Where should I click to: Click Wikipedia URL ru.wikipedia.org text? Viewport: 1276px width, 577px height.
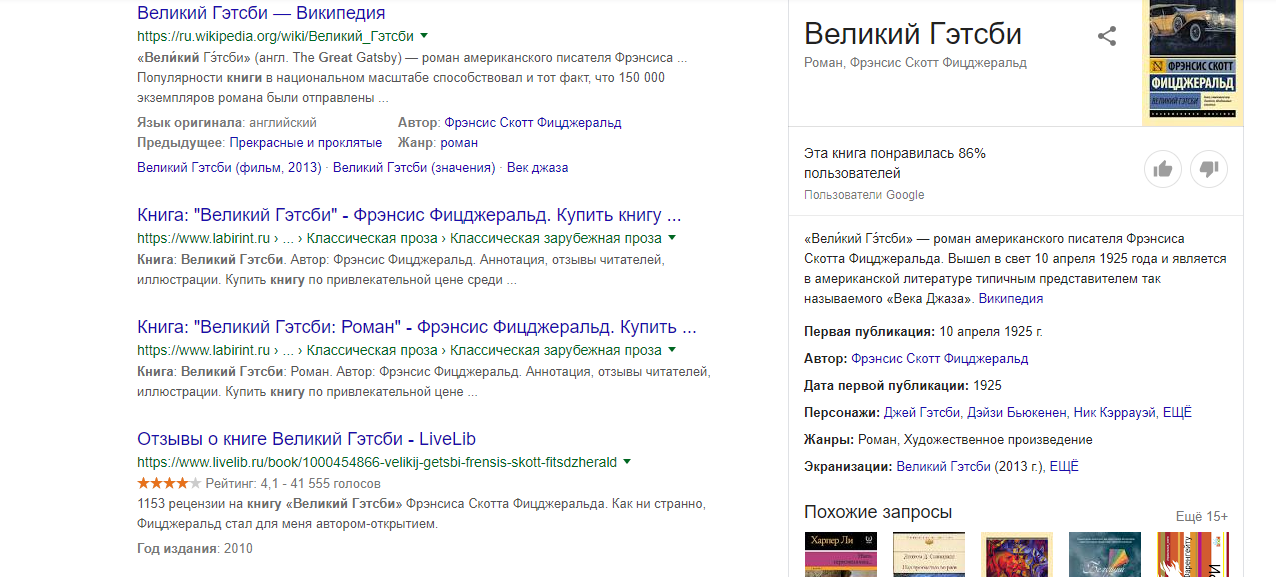(x=275, y=36)
